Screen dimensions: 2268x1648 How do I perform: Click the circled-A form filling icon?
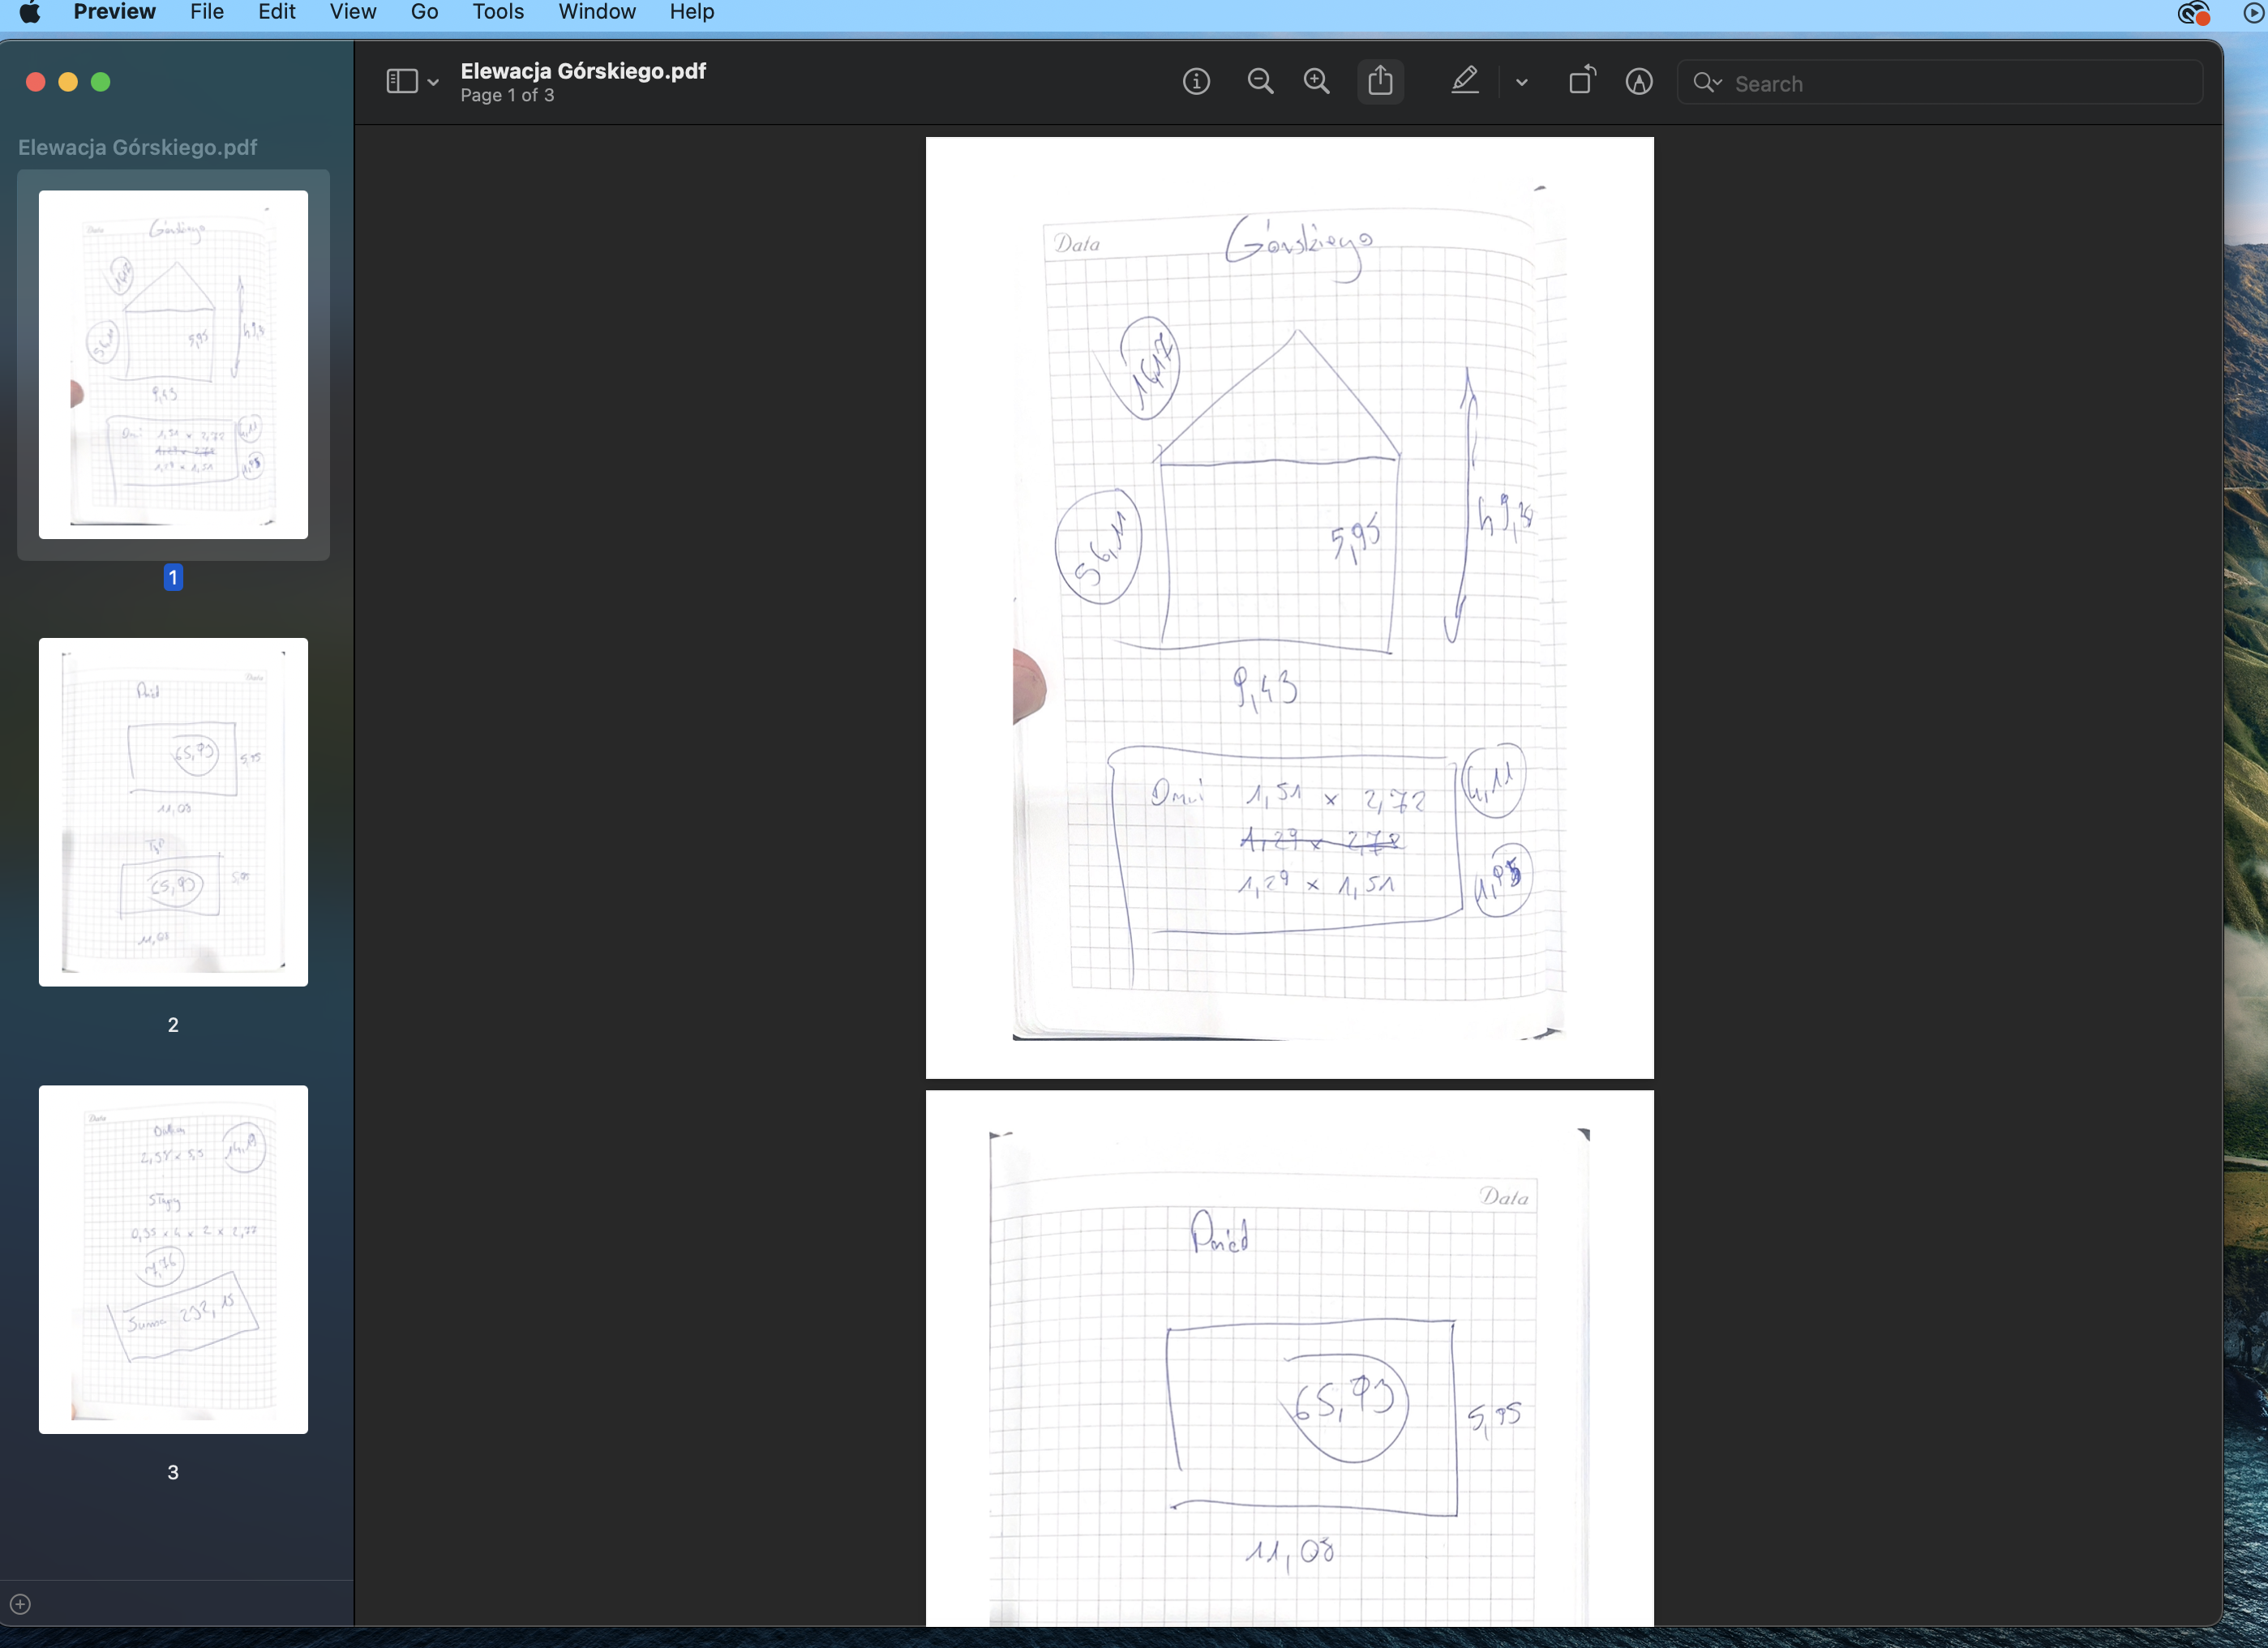[1638, 82]
